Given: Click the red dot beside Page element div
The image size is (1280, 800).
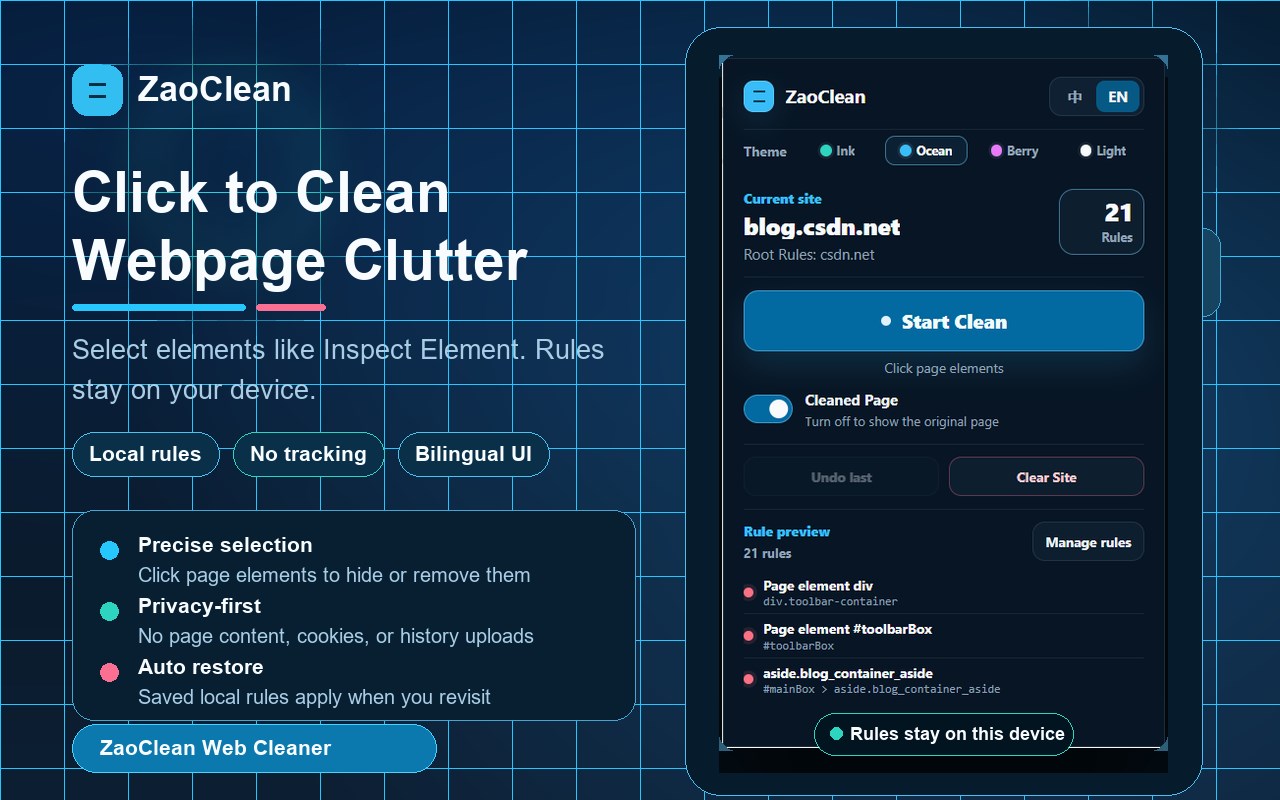Looking at the screenshot, I should pyautogui.click(x=749, y=593).
